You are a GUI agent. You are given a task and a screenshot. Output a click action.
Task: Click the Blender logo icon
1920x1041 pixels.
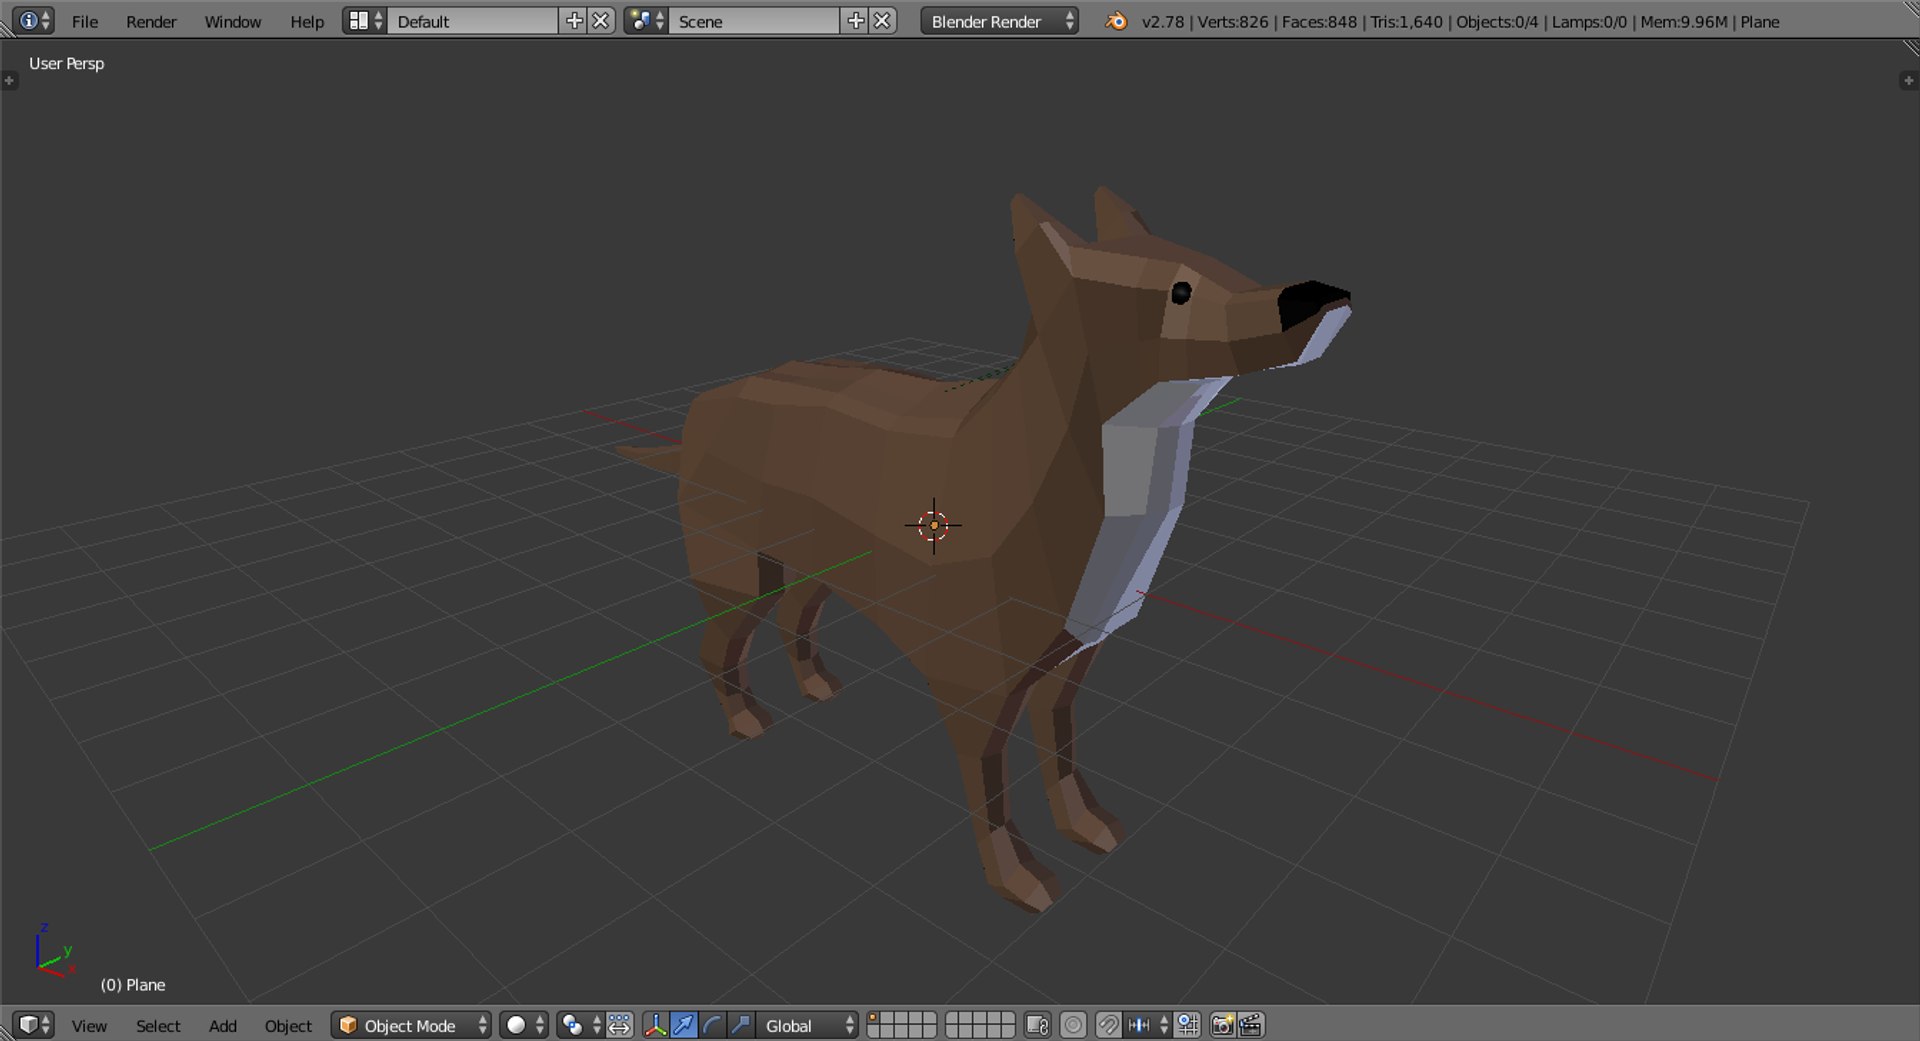1116,21
